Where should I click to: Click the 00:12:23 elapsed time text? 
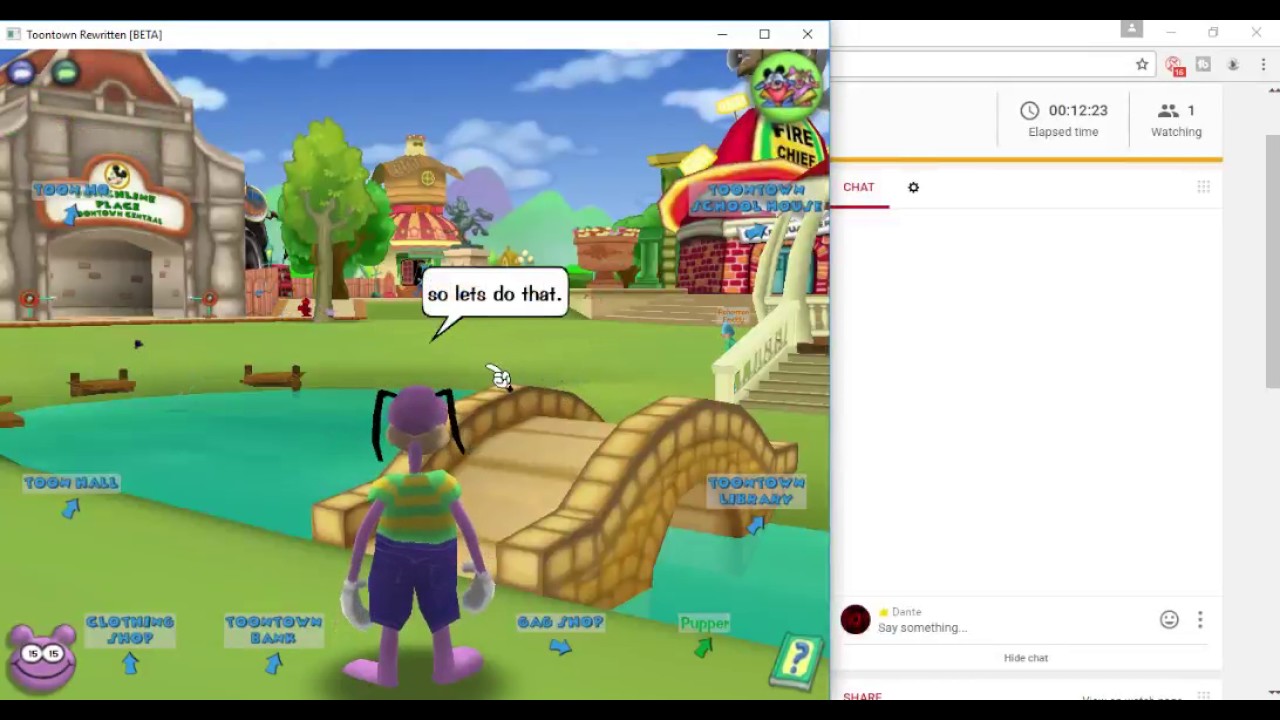point(1078,110)
